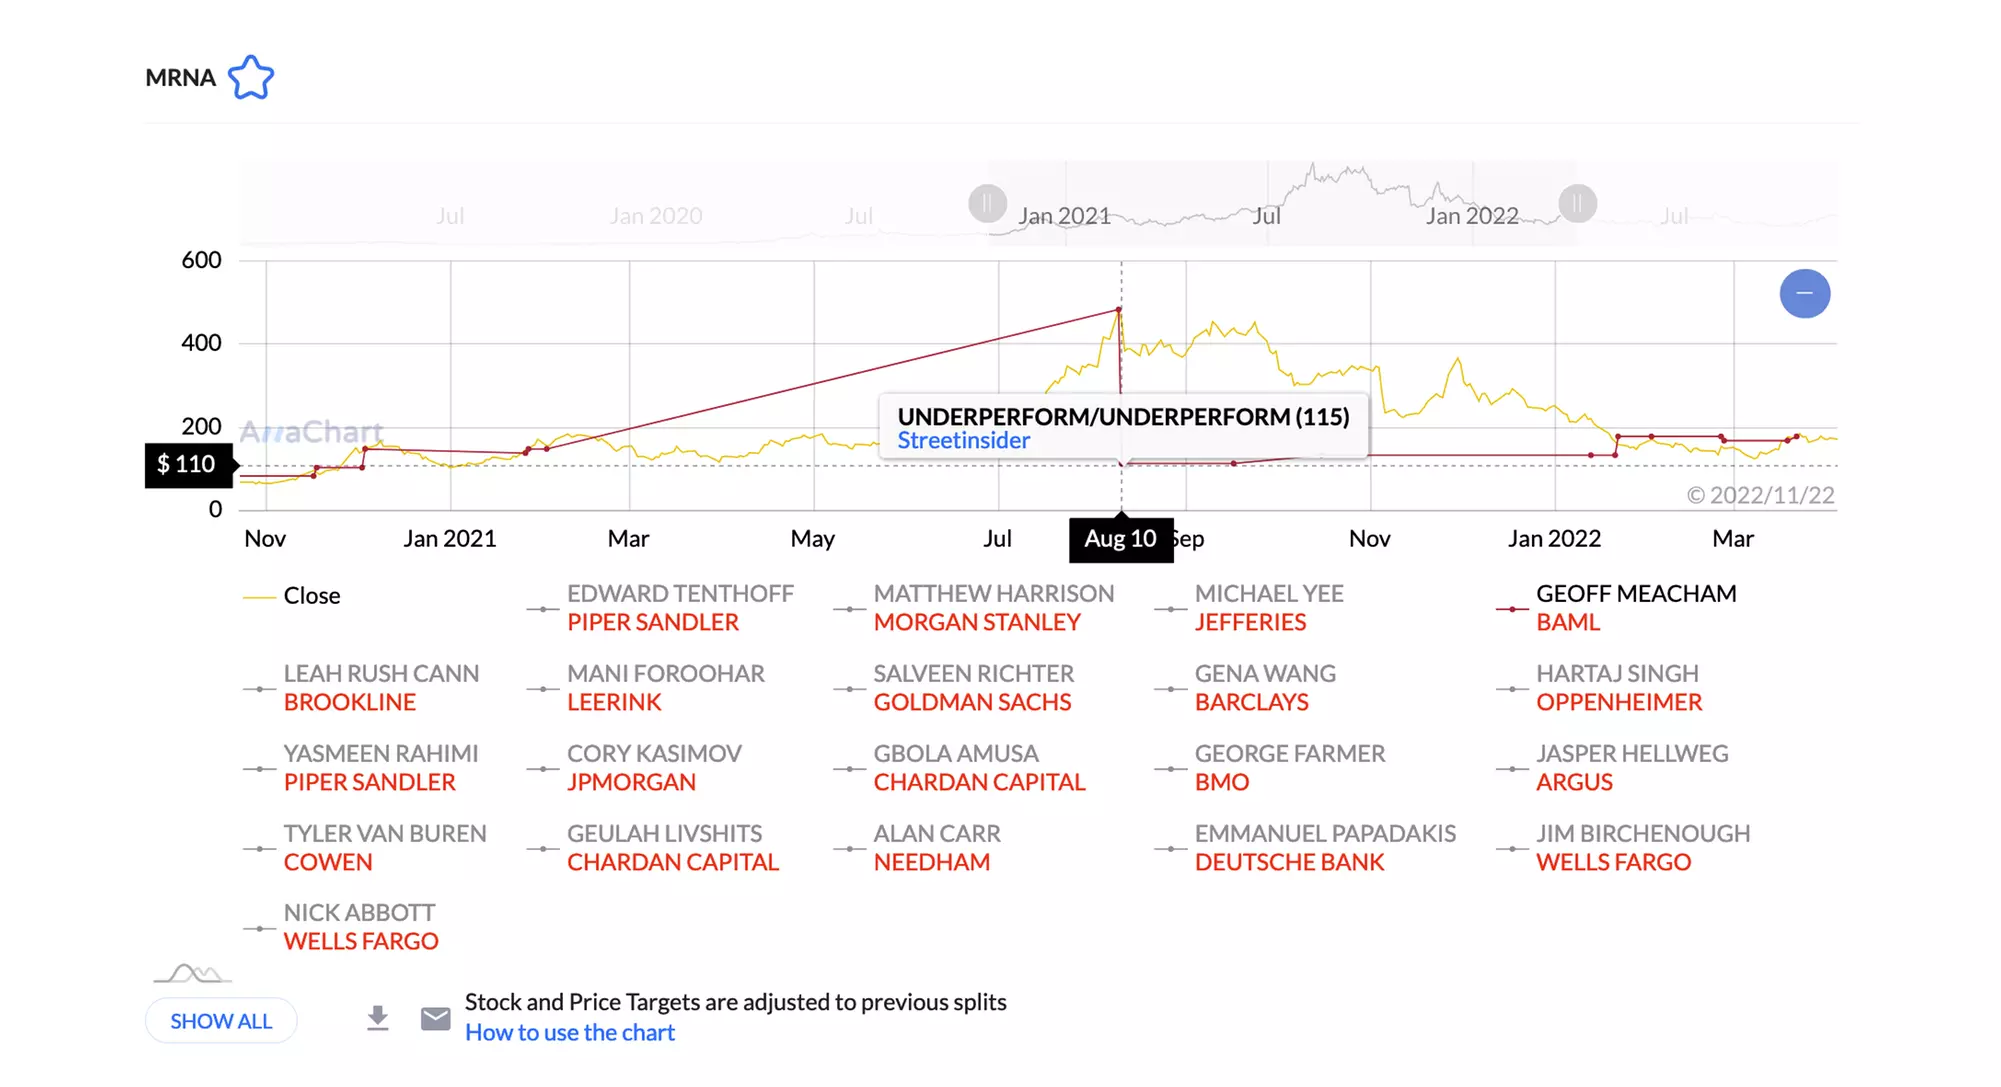Toggle Hartaj Singh Oppenheimer series
2001x1087 pixels.
point(1599,688)
